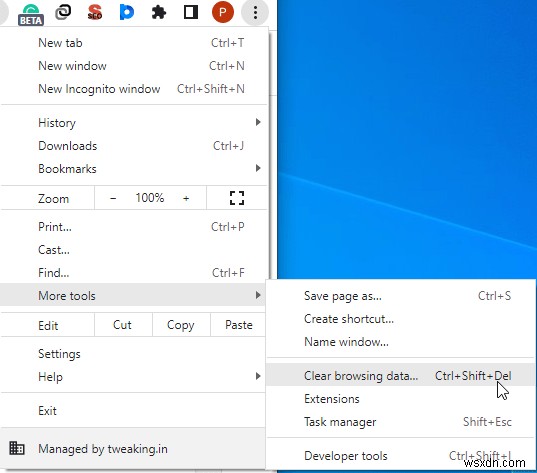Screen dimensions: 537x473
Task: Open Task manager
Action: point(401,422)
